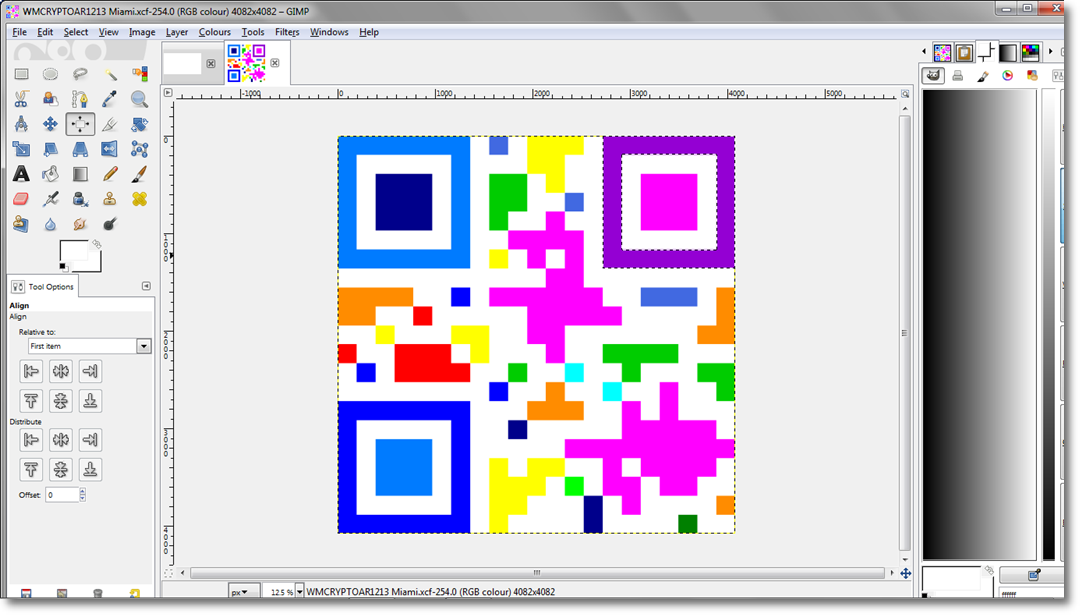Select the Scale tool
Screen dimensions: 1080x615
click(x=21, y=149)
